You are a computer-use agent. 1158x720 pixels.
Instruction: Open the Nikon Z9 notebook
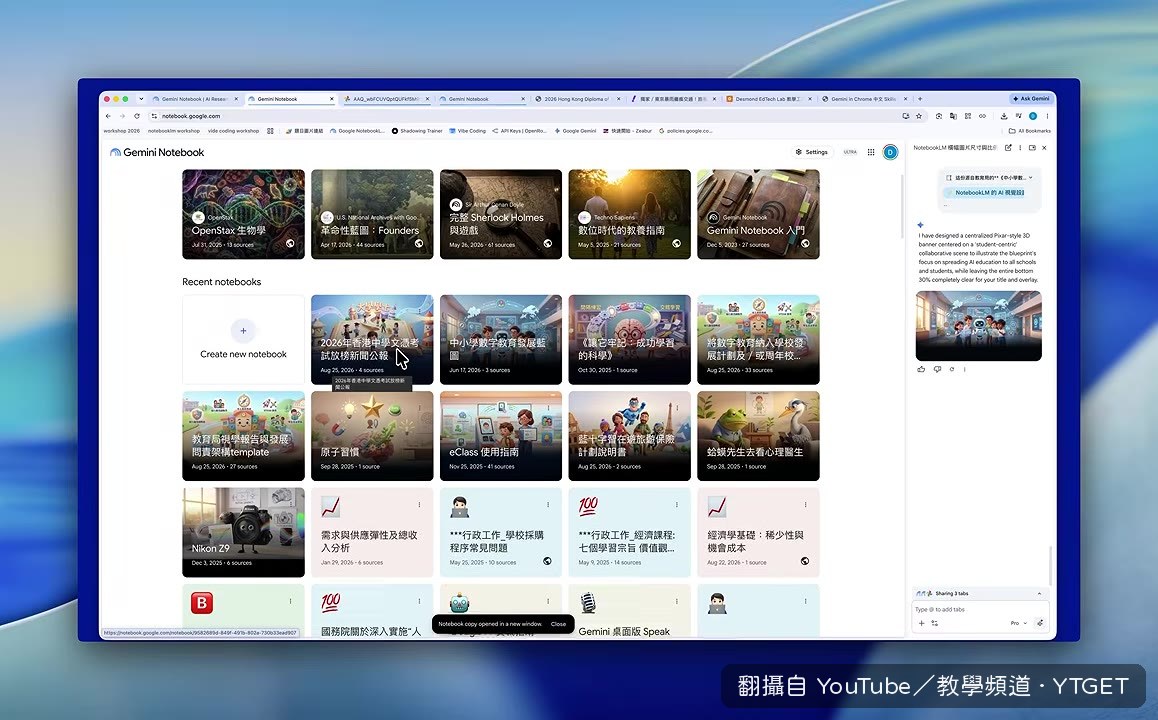[x=244, y=532]
